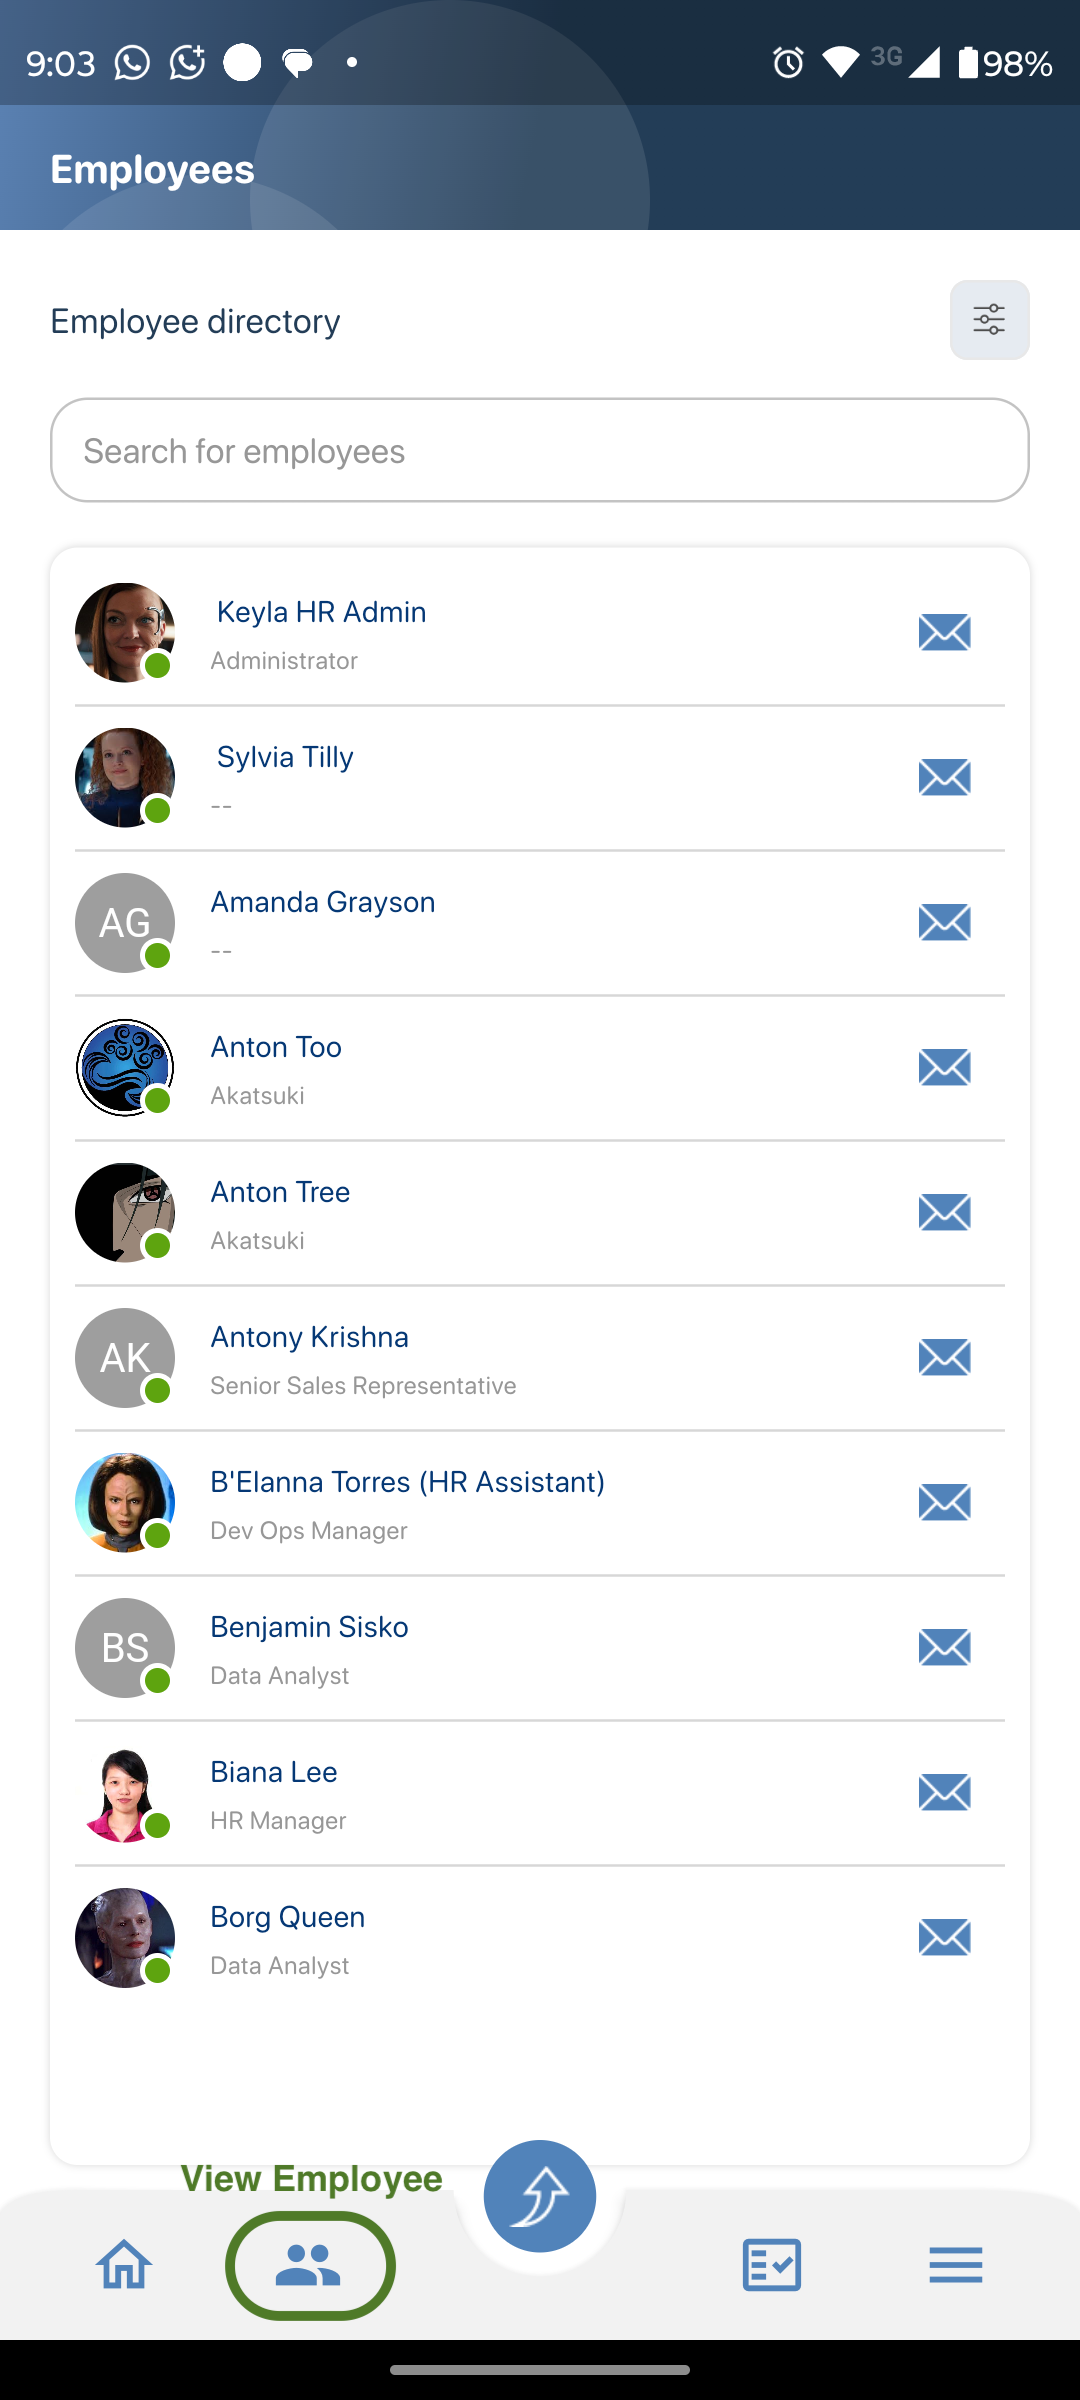
Task: Open the employee directory filter options
Action: (989, 320)
